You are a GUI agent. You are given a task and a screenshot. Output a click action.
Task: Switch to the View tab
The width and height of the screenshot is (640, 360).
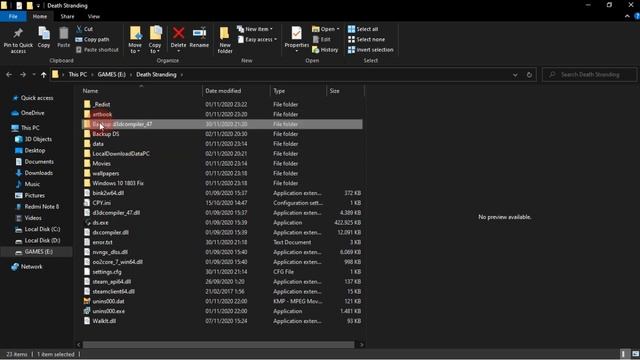pyautogui.click(x=93, y=16)
